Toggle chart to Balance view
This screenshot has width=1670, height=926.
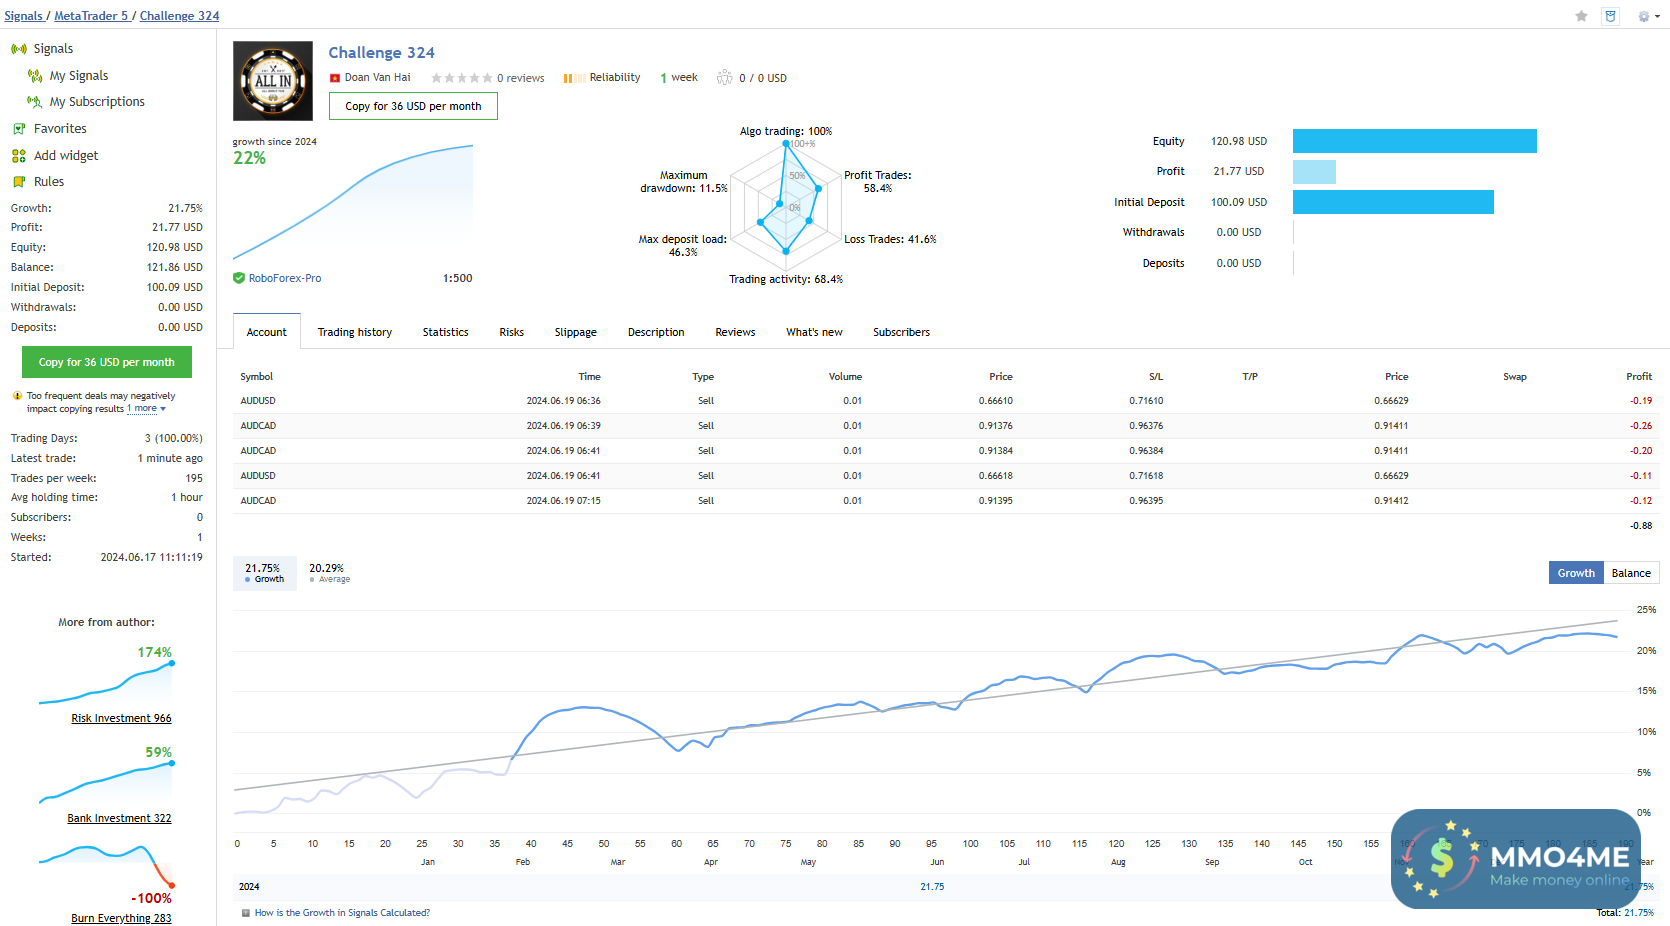(x=1631, y=573)
